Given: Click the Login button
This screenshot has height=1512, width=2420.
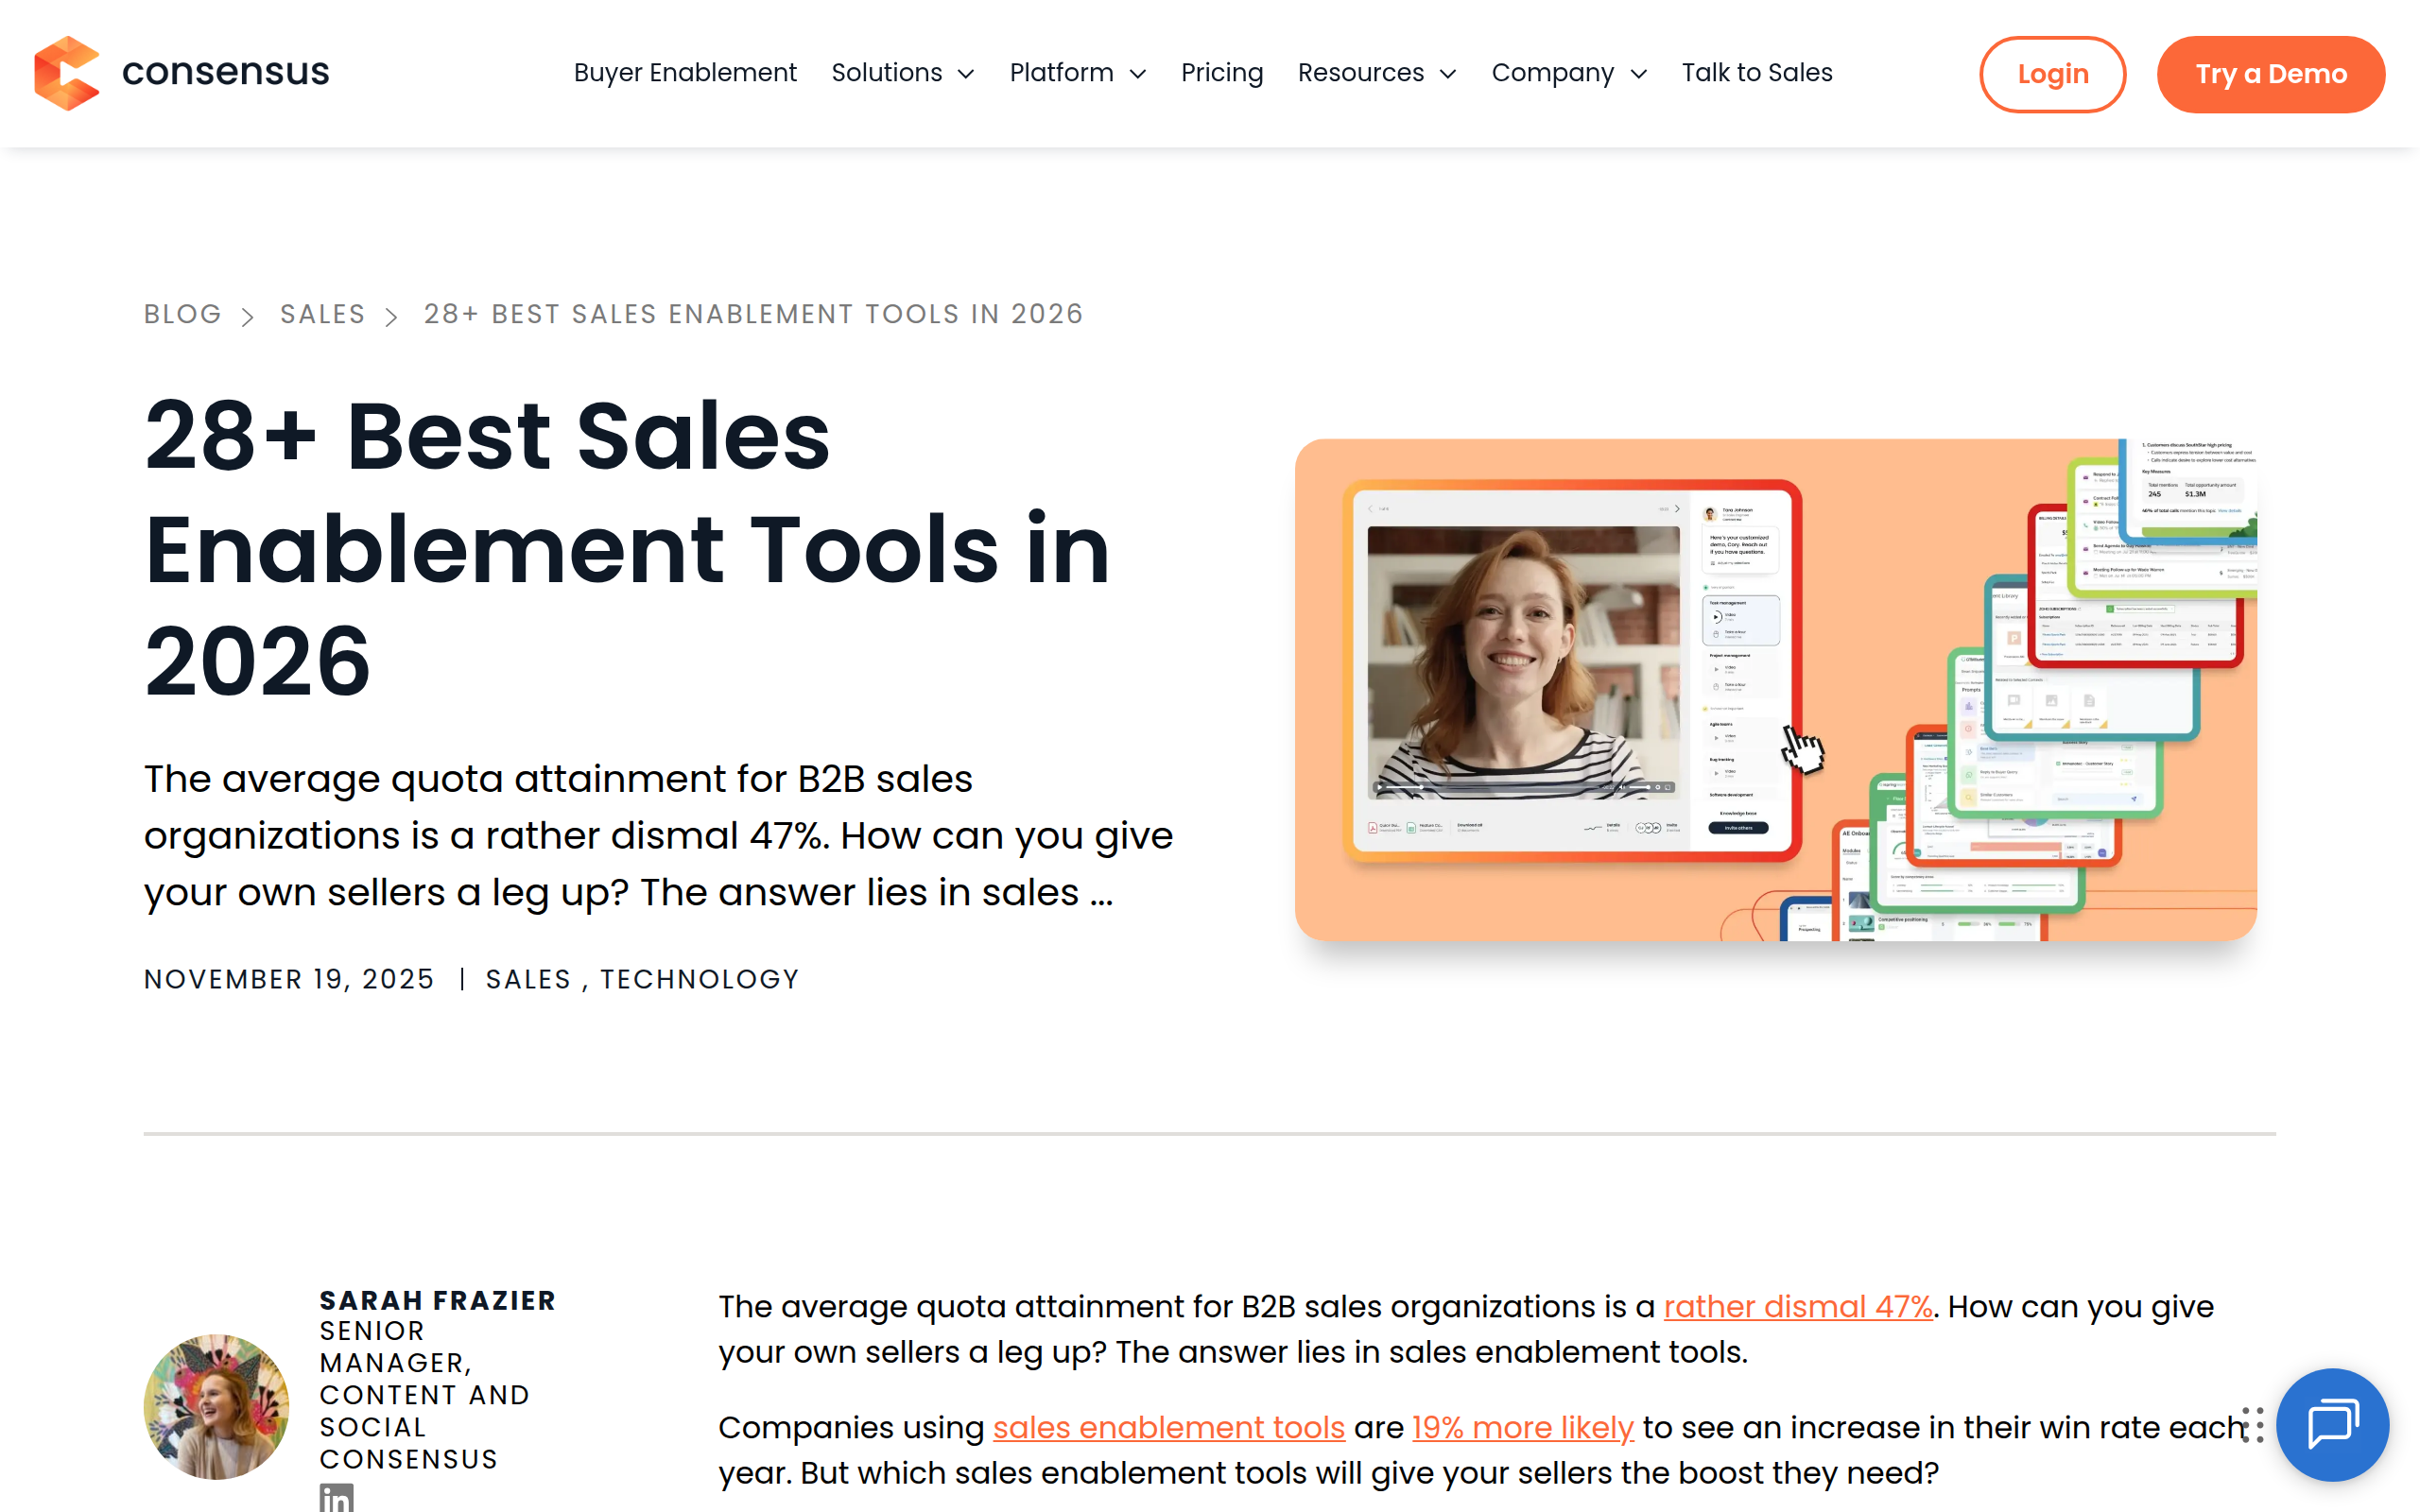Looking at the screenshot, I should (x=2052, y=73).
